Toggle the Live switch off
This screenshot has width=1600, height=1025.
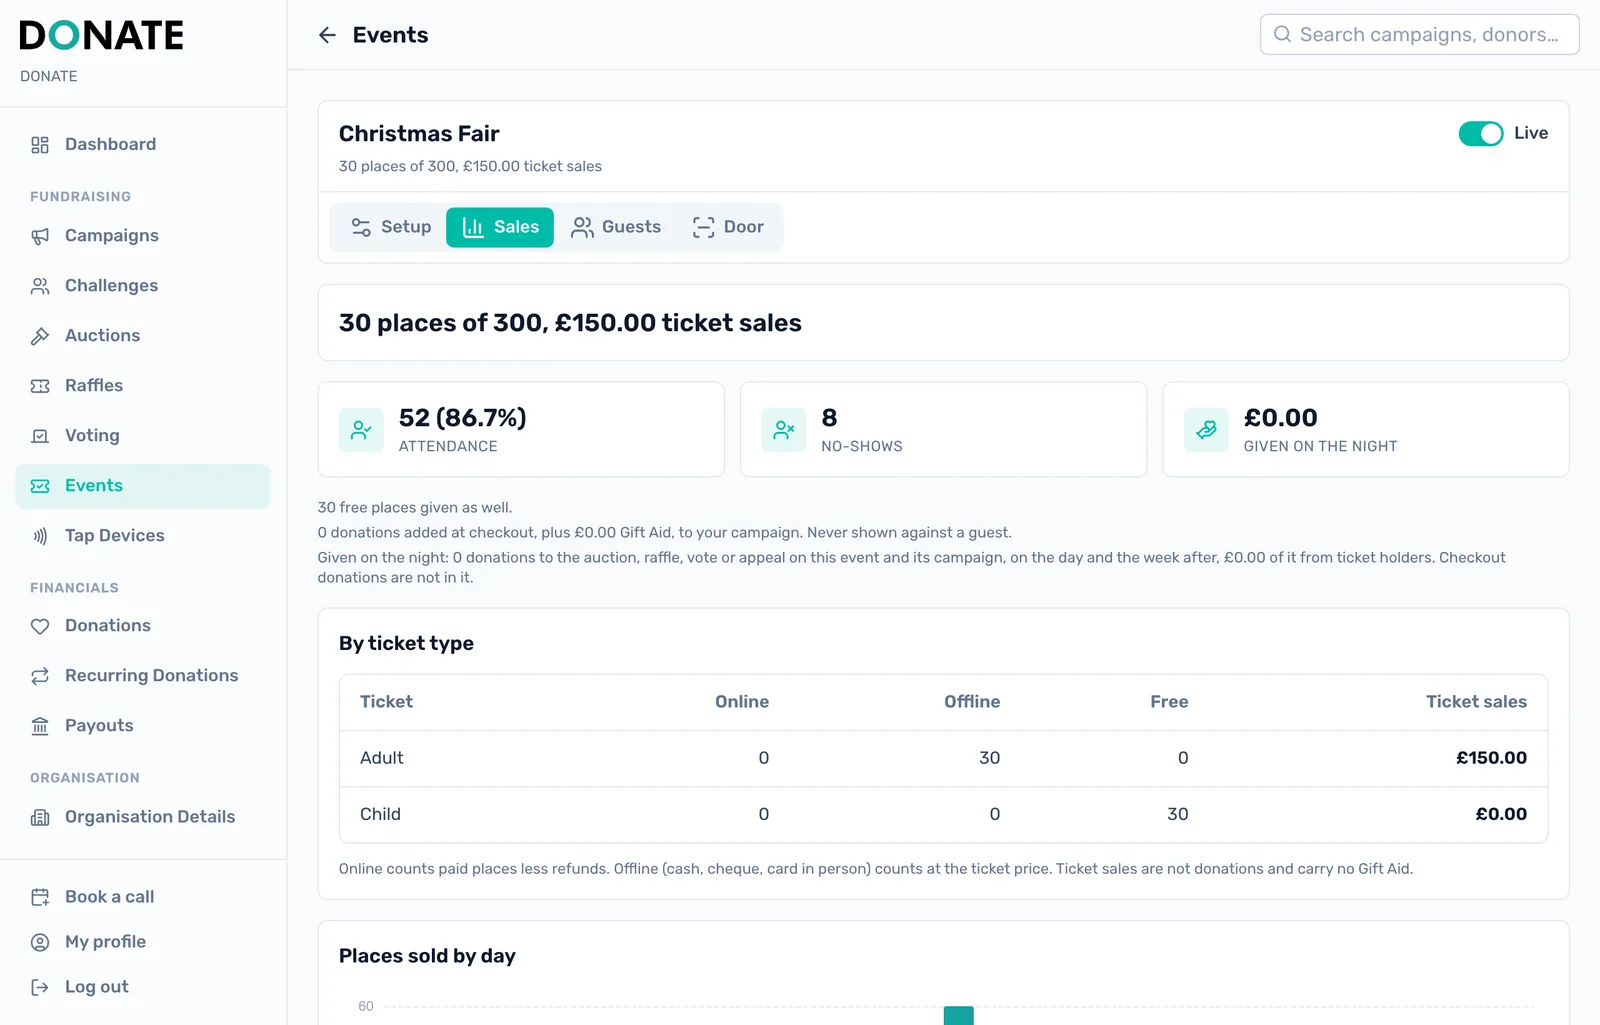[x=1480, y=133]
